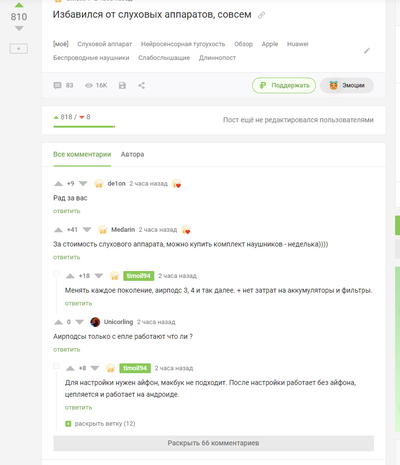
Task: Collapse the second timoil94 reply branch
Action: 56,366
